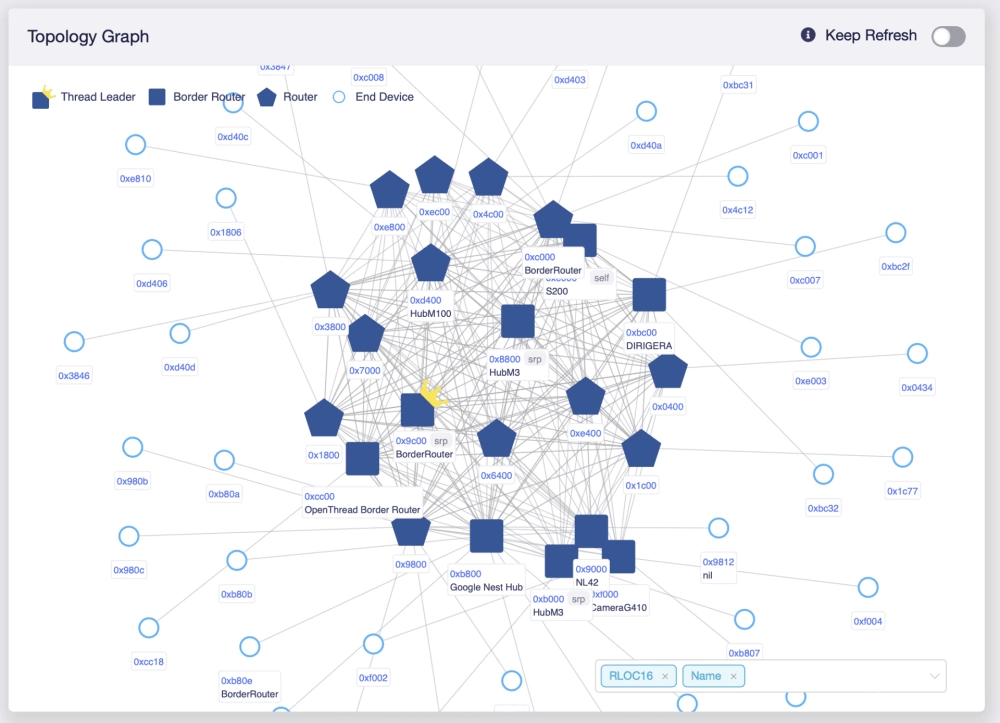Click the Thread Leader legend icon
1000x723 pixels.
click(43, 98)
